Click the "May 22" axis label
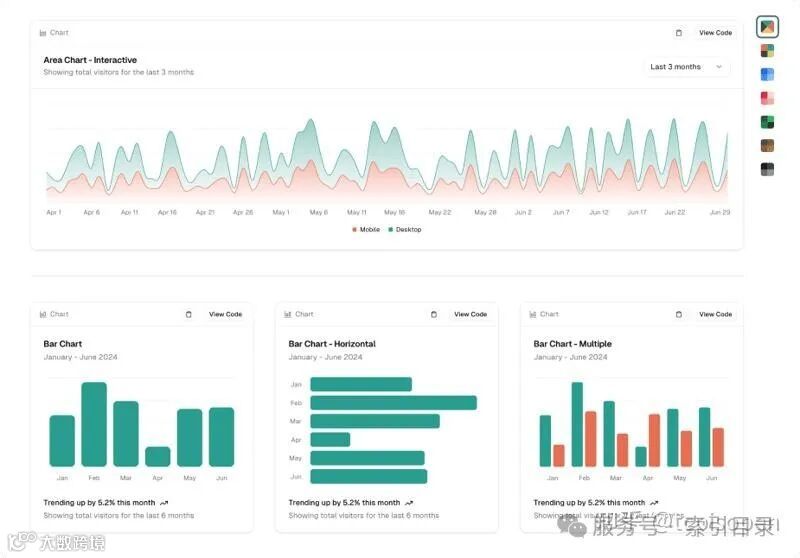The height and width of the screenshot is (558, 800). (x=440, y=212)
